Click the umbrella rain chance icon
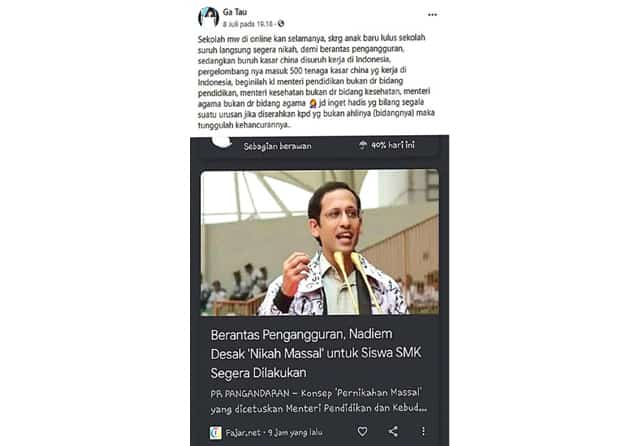Screen dimensions: 640x446 pos(362,145)
